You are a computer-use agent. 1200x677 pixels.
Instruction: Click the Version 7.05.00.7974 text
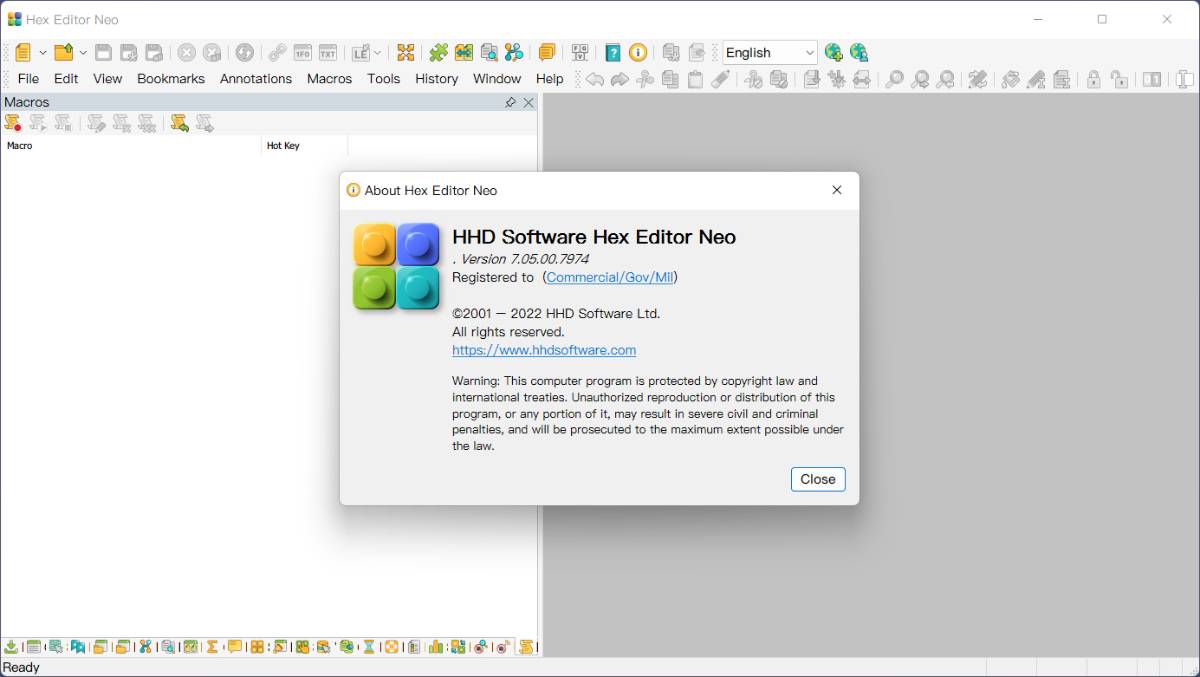pyautogui.click(x=525, y=259)
